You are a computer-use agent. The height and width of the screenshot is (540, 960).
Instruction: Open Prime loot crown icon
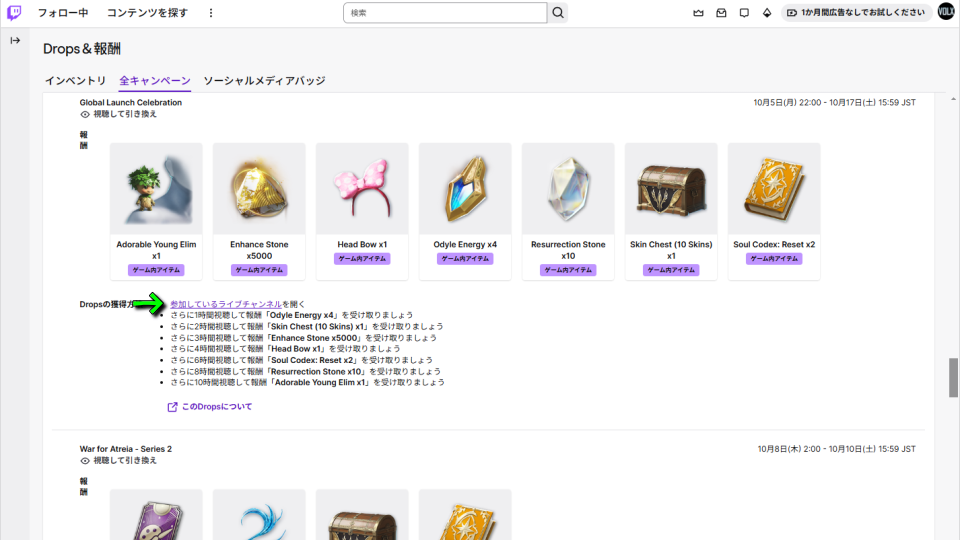click(x=699, y=13)
